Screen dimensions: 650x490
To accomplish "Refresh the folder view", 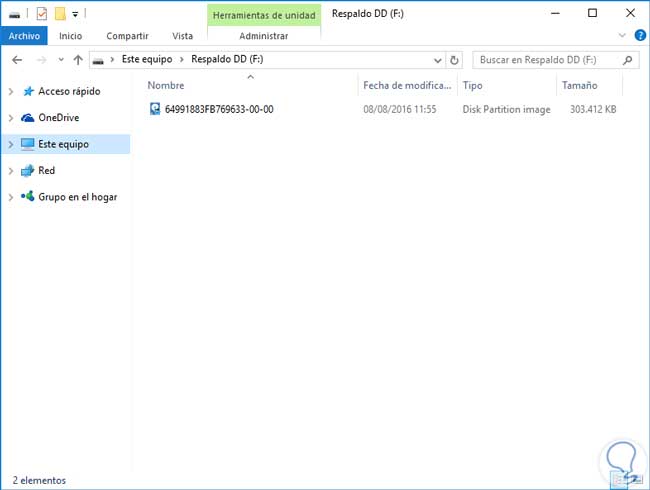I will tap(454, 61).
